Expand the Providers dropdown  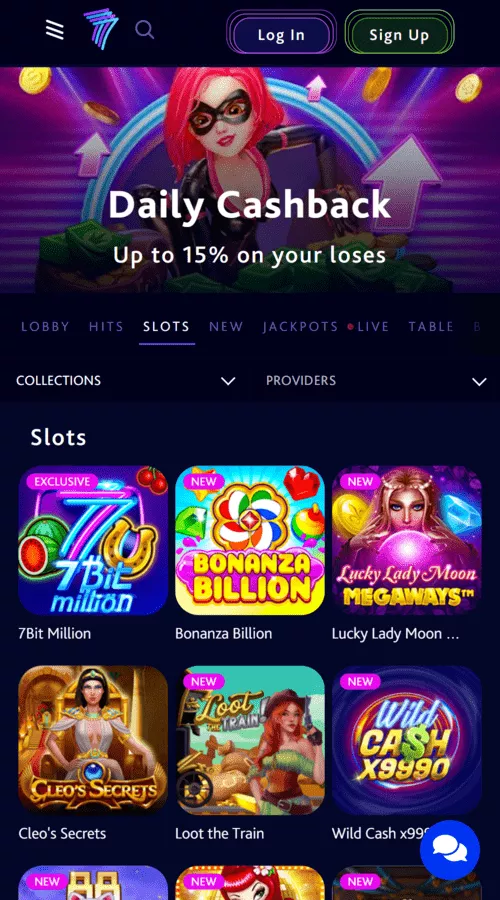375,381
